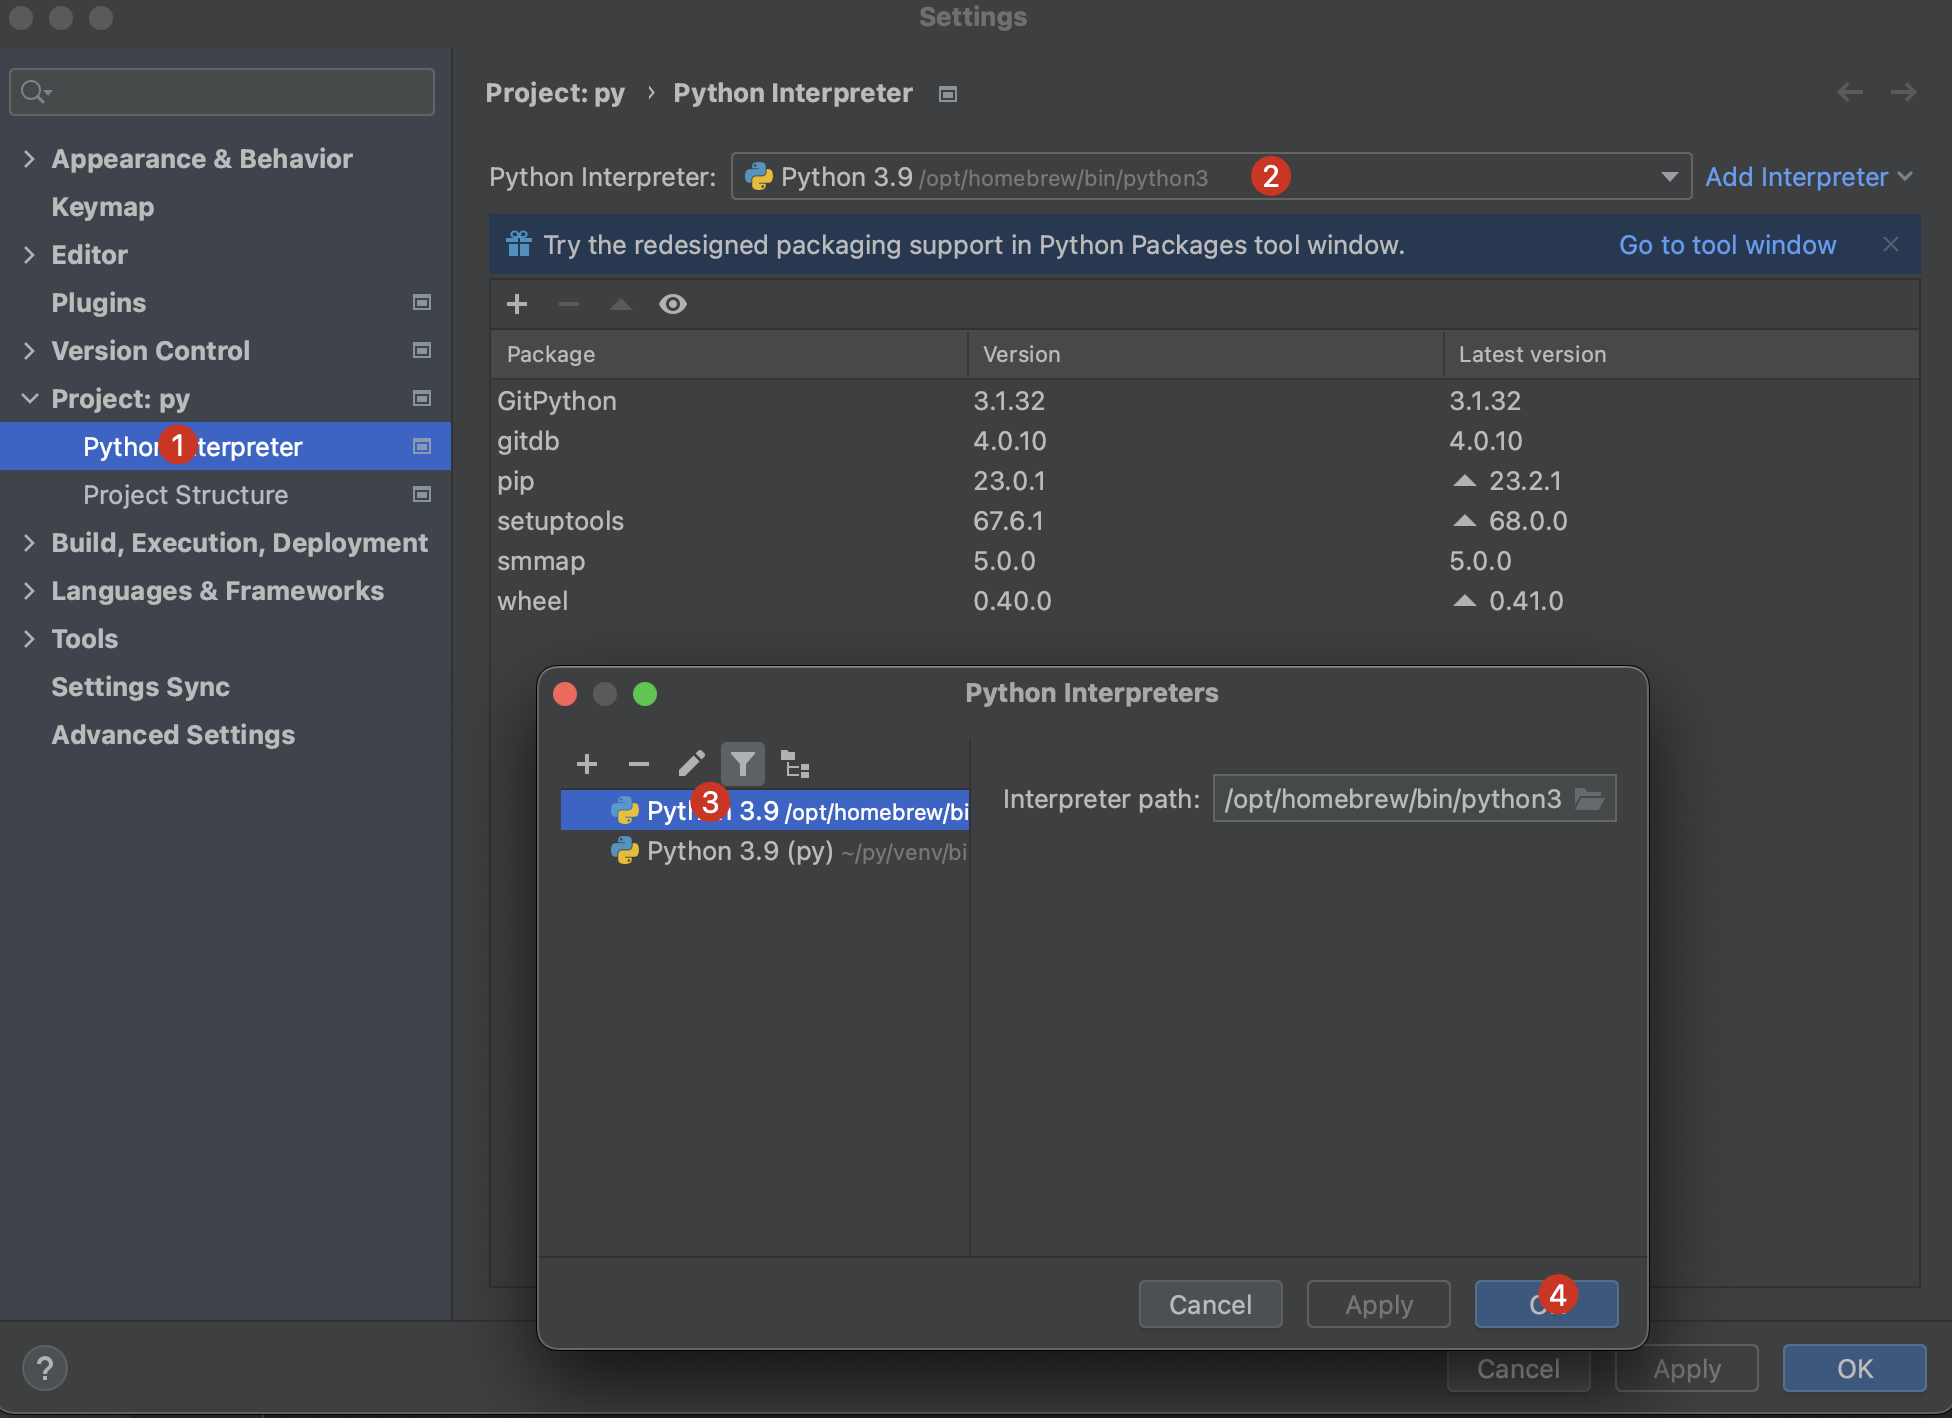Toggle the filter funnel icon
Screen dimensions: 1952x1418
point(743,765)
